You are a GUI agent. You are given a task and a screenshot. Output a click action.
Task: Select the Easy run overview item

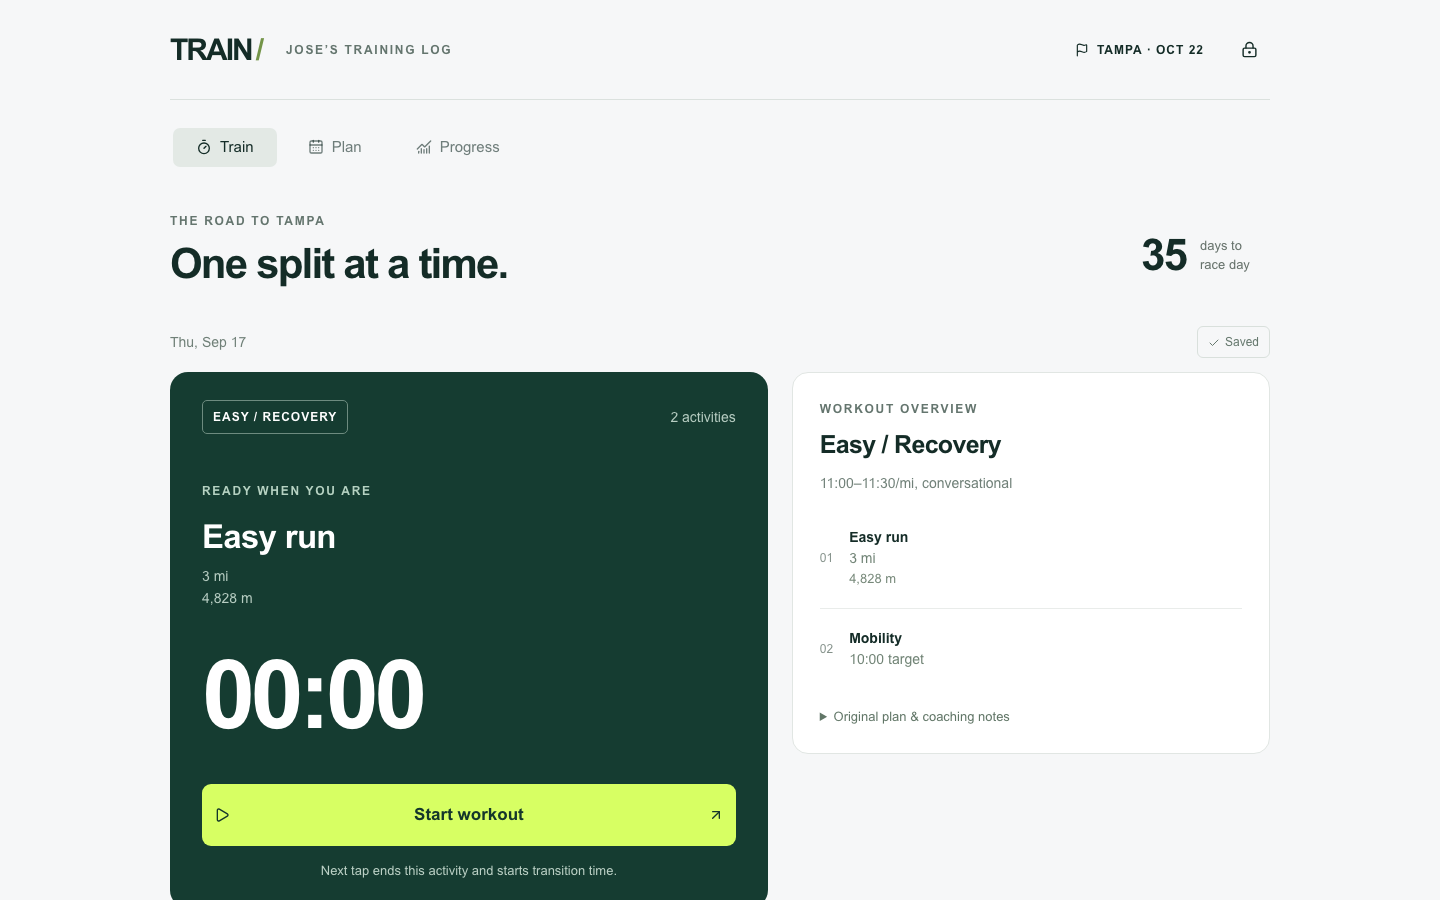point(1031,558)
